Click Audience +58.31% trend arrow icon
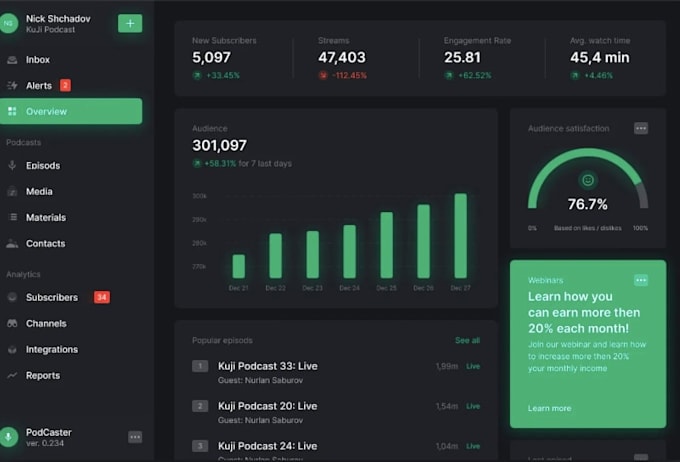680x462 pixels. tap(197, 164)
